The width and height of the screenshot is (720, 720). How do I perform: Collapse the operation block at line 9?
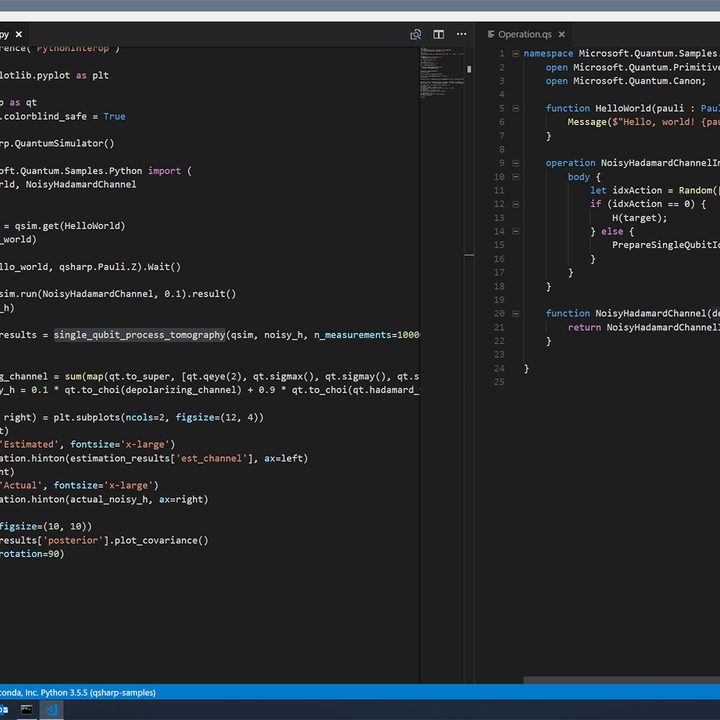pyautogui.click(x=515, y=163)
